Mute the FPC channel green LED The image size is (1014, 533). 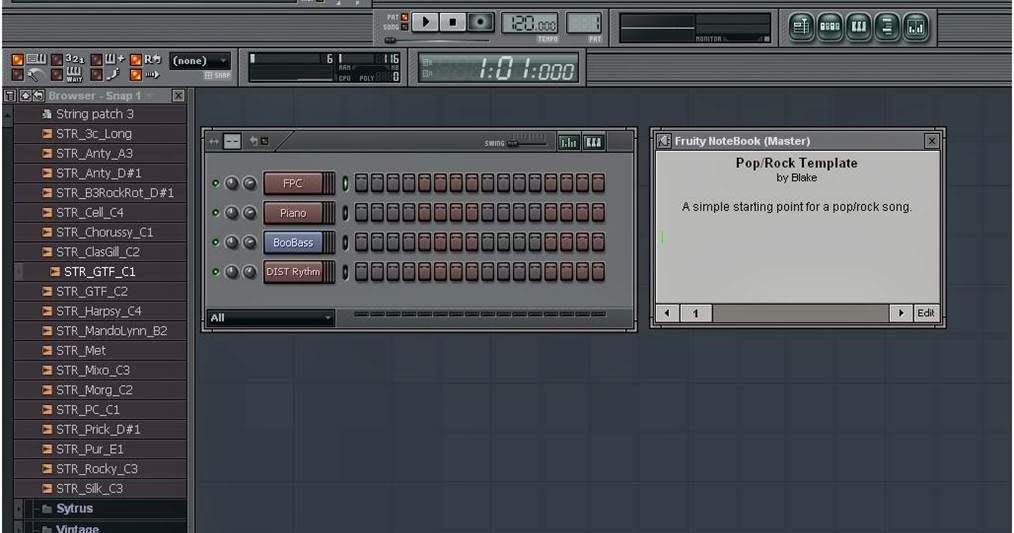tap(215, 184)
